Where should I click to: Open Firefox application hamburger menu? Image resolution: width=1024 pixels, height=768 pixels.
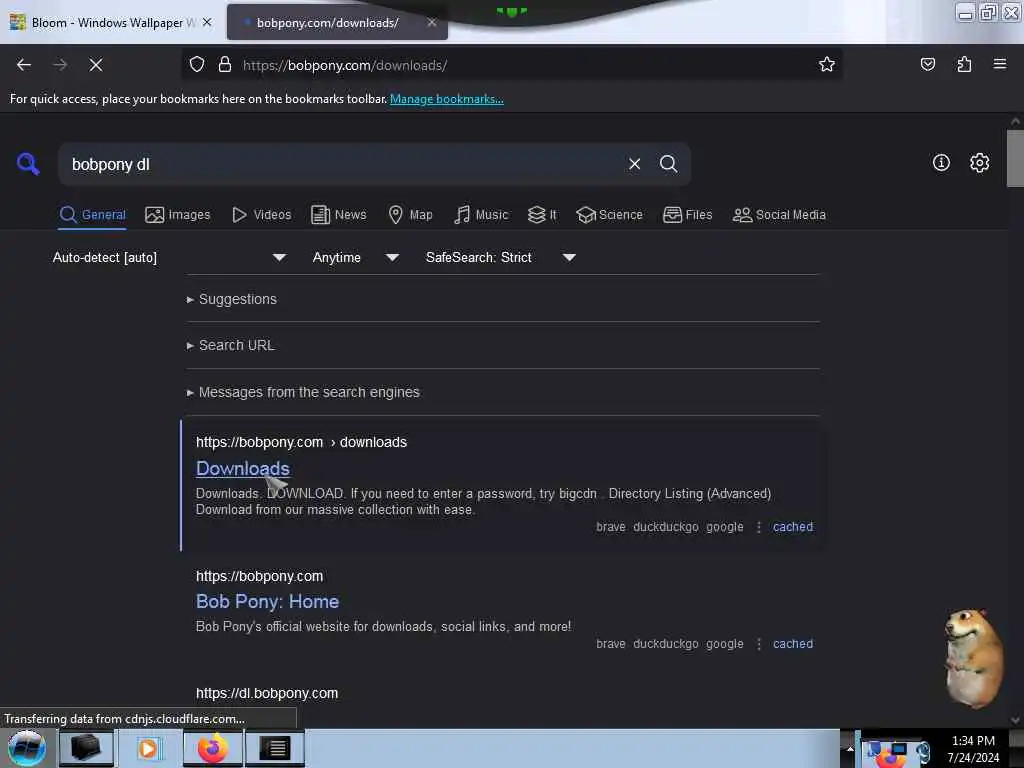999,65
